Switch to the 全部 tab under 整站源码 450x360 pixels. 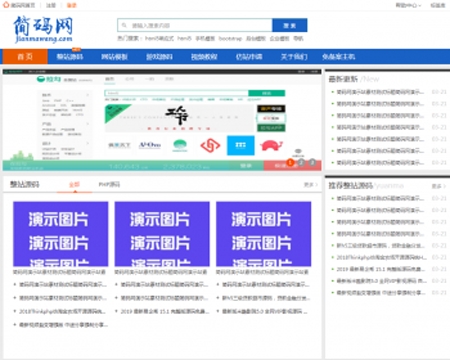point(74,185)
